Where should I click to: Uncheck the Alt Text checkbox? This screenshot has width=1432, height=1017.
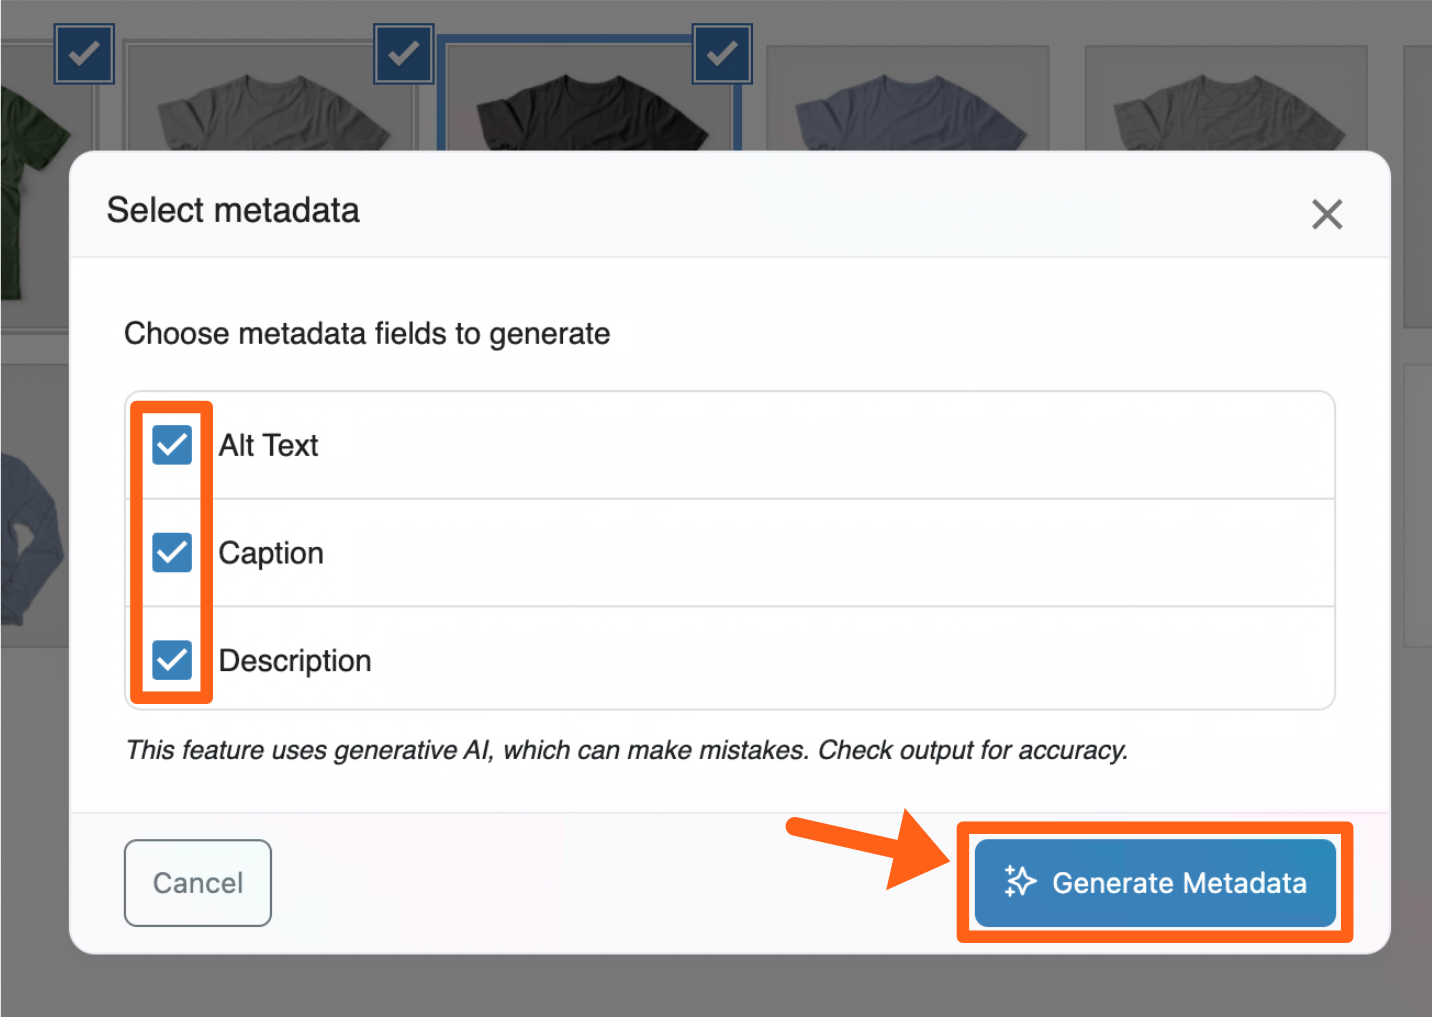coord(172,445)
